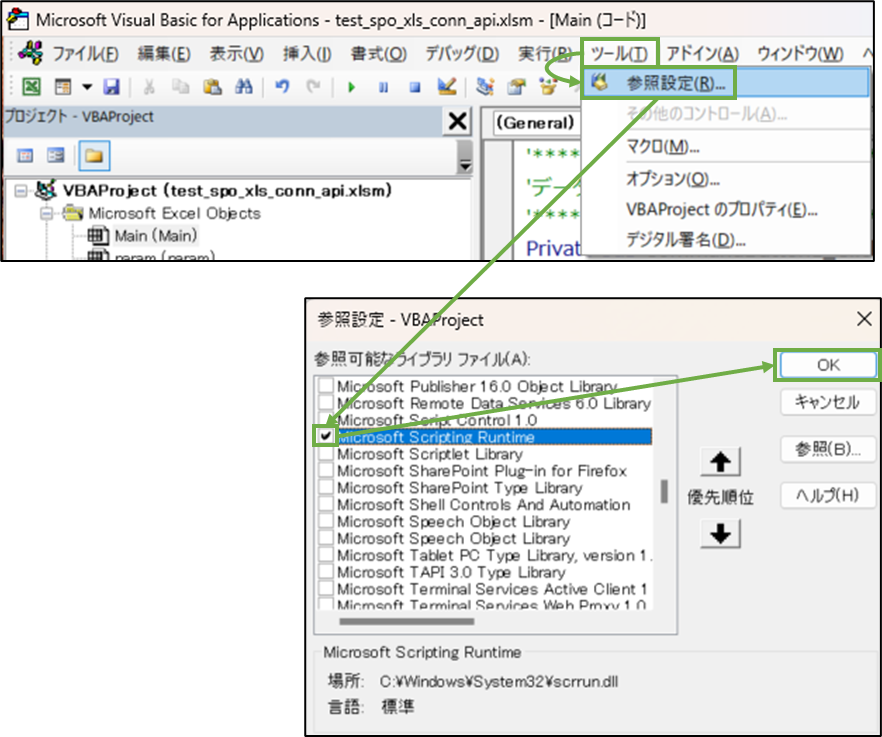The image size is (882, 737).
Task: Open the デバッグ(D) menu
Action: 462,53
